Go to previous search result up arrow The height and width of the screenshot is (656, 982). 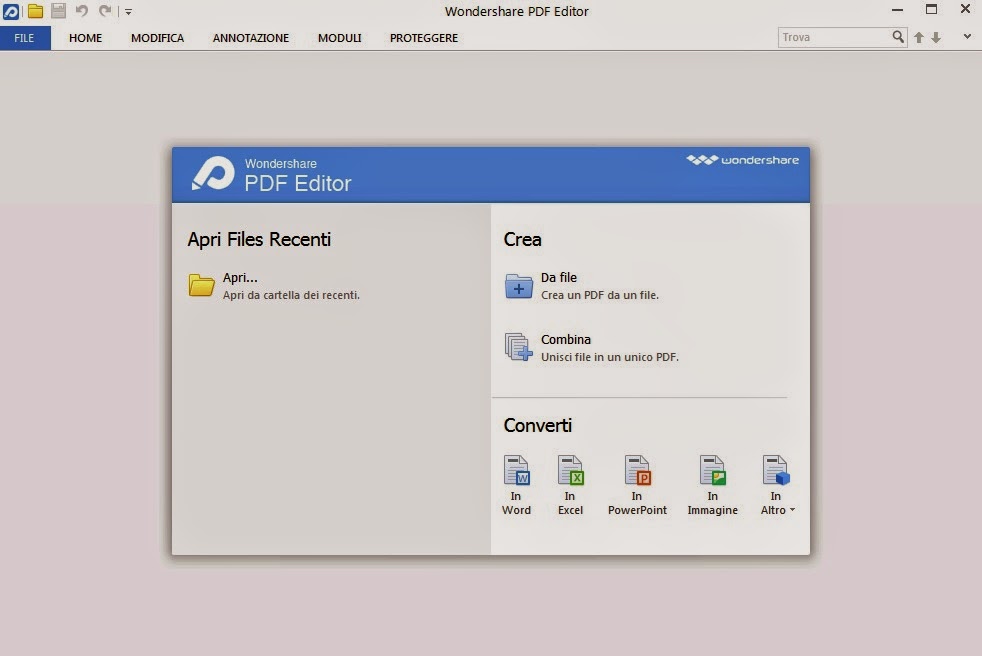919,38
